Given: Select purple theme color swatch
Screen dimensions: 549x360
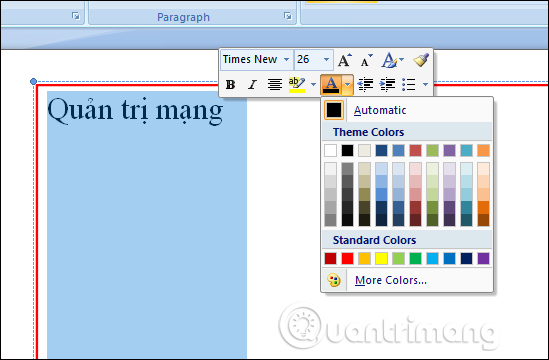Looking at the screenshot, I should coord(449,151).
